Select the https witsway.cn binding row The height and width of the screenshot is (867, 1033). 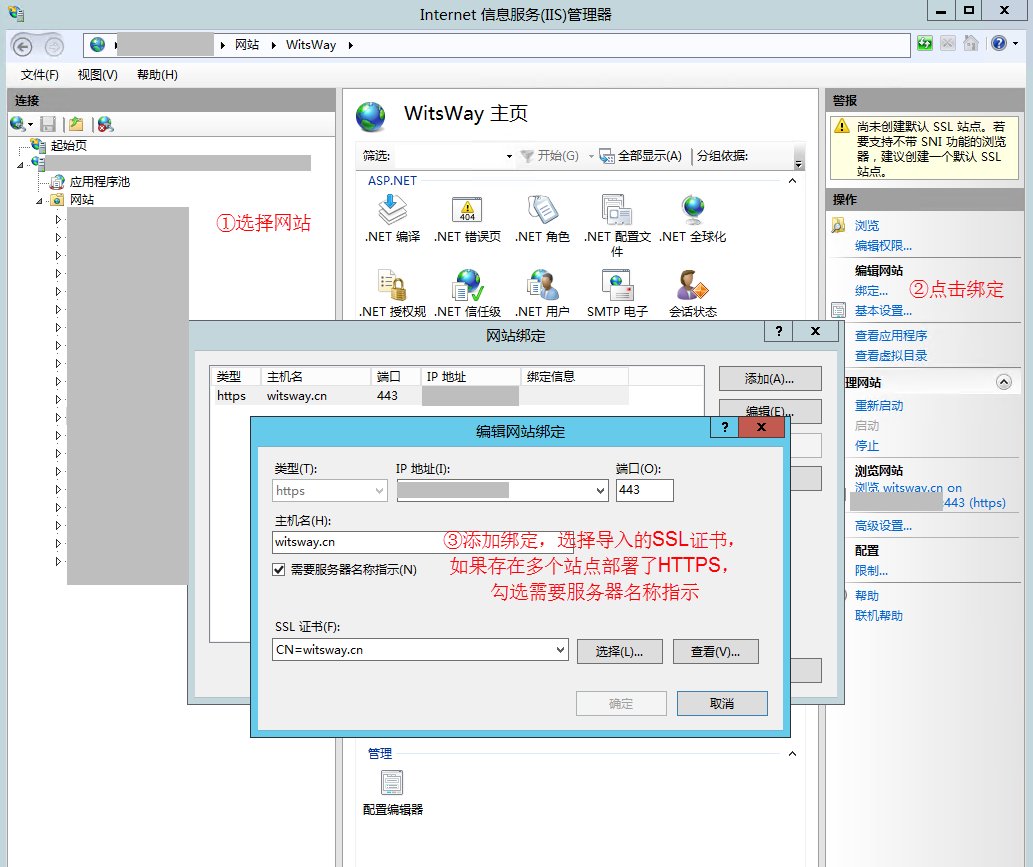[422, 395]
